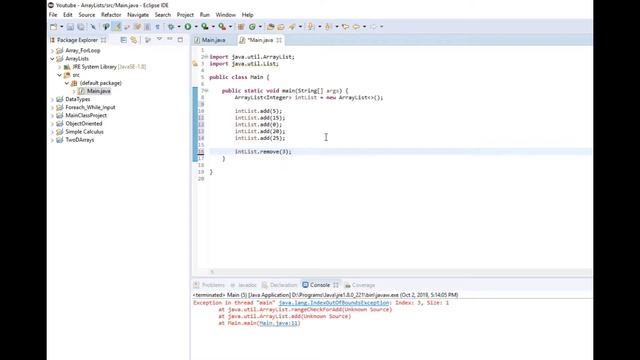The height and width of the screenshot is (360, 640).
Task: Switch to the Javadoc tab
Action: pos(243,285)
